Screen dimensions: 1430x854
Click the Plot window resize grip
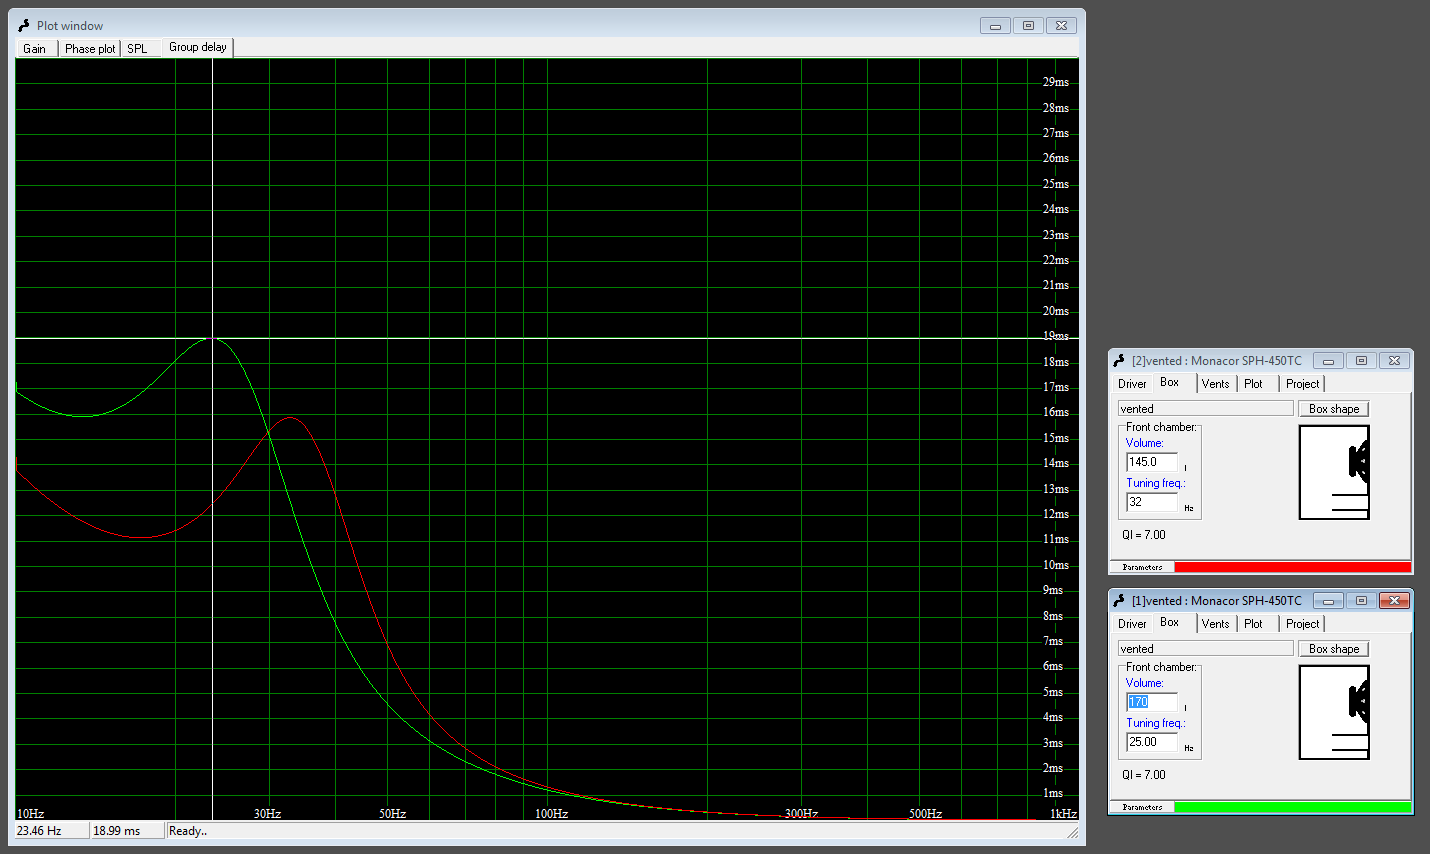coord(1072,832)
